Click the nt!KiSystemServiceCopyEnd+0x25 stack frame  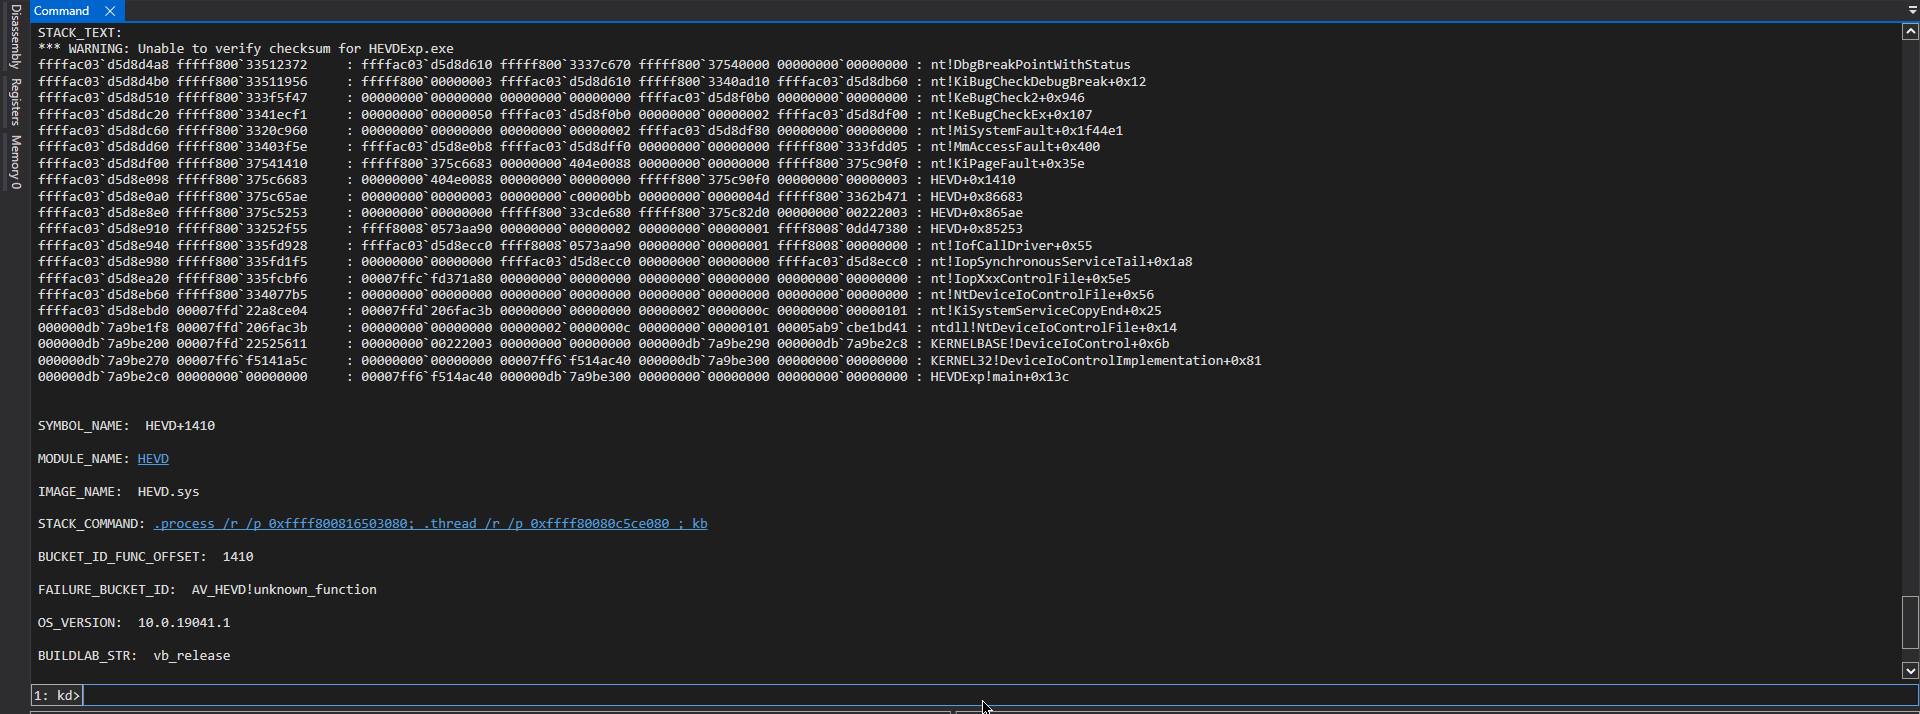pos(1046,311)
